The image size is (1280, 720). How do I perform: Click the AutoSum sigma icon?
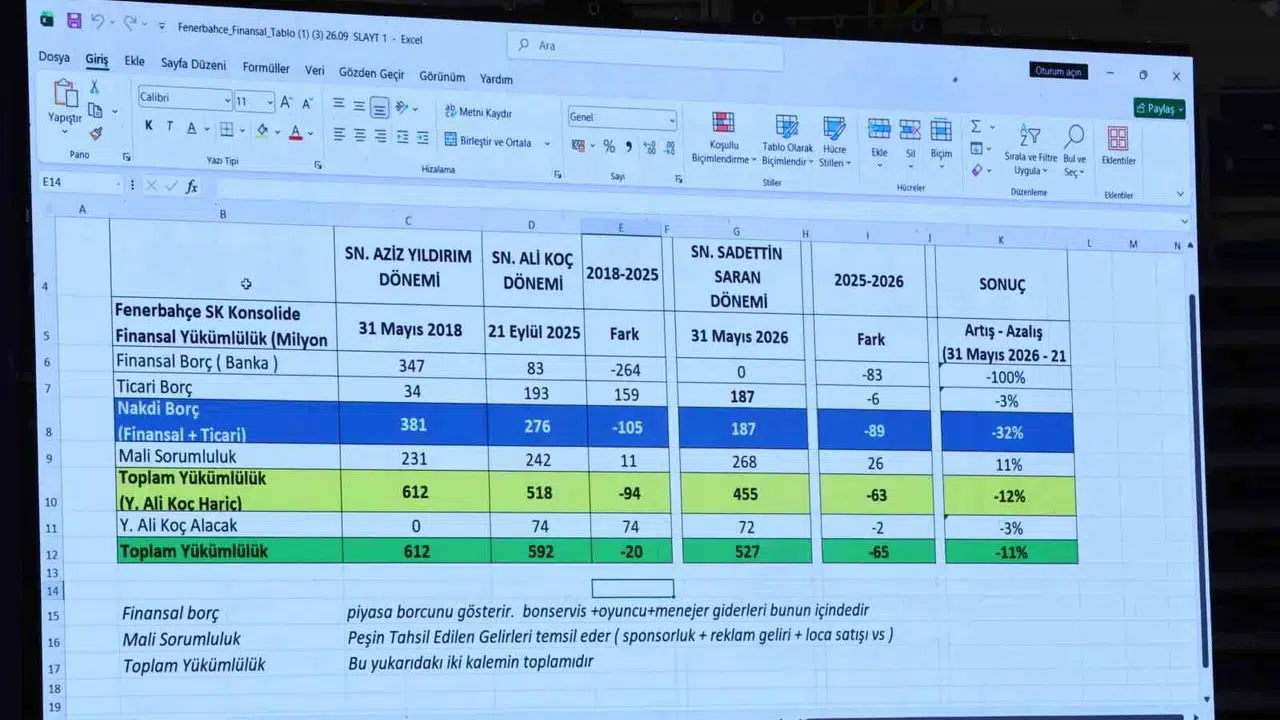975,127
